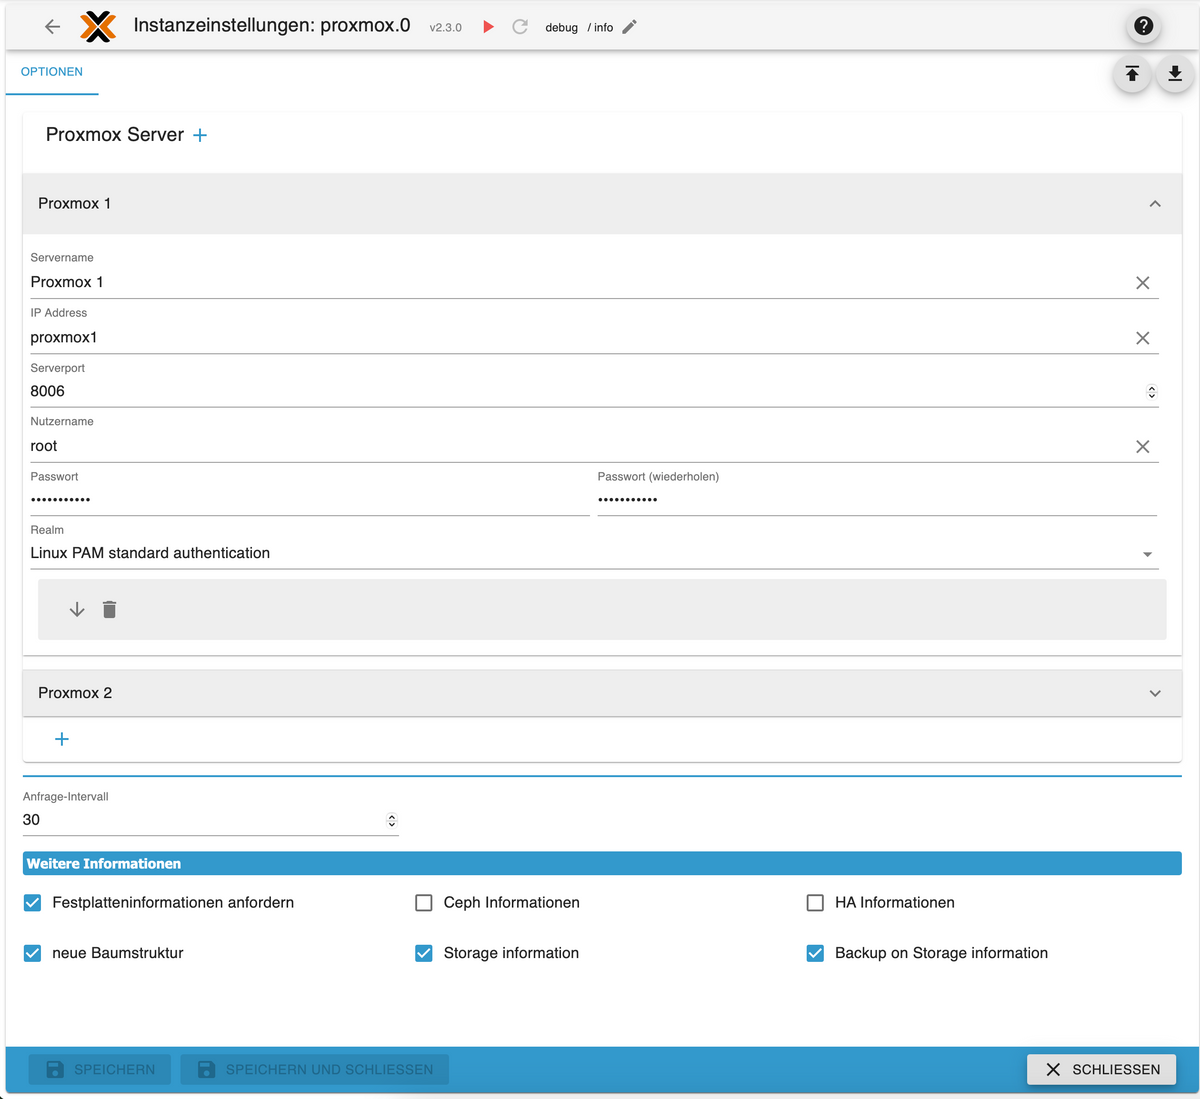The width and height of the screenshot is (1200, 1099).
Task: Enable Ceph Informationen checkbox
Action: click(x=424, y=903)
